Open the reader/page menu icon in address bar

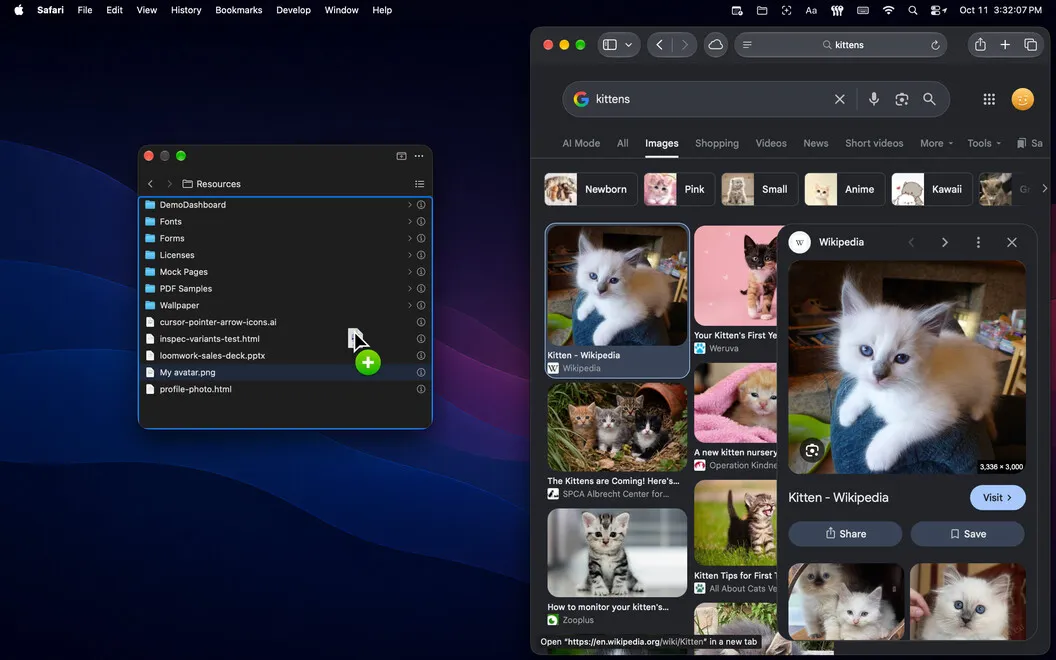click(x=747, y=44)
